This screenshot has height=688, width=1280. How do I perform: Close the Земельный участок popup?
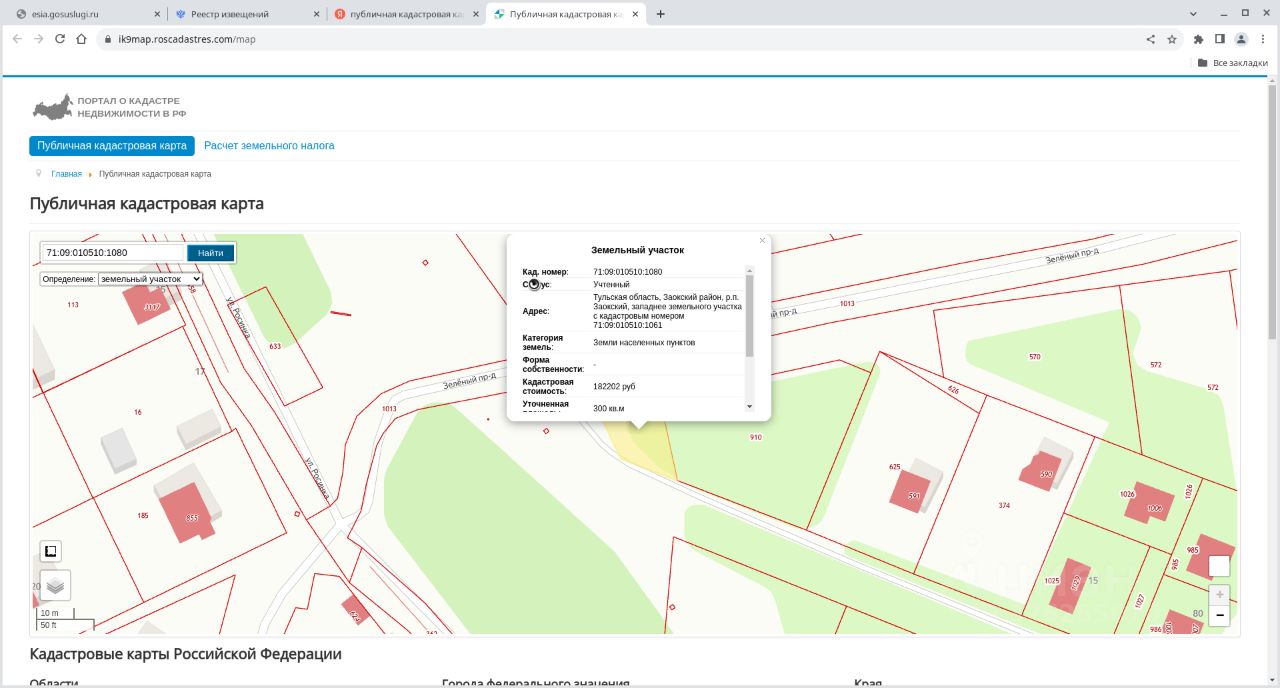coord(762,240)
